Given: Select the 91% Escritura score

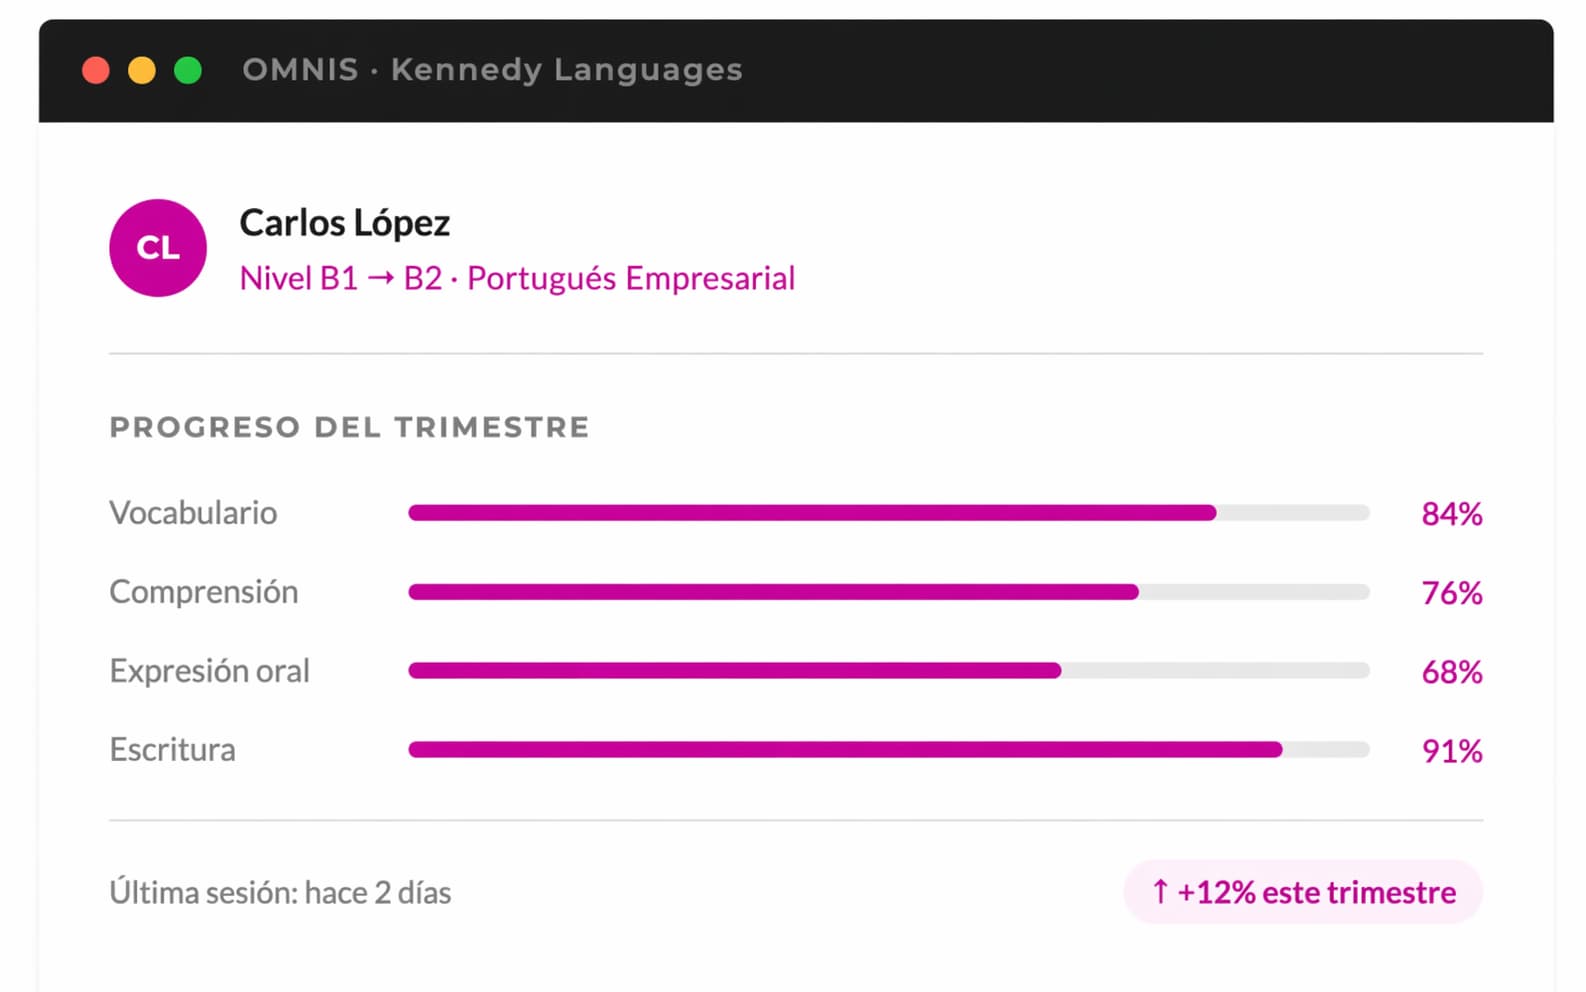Looking at the screenshot, I should pos(1451,751).
